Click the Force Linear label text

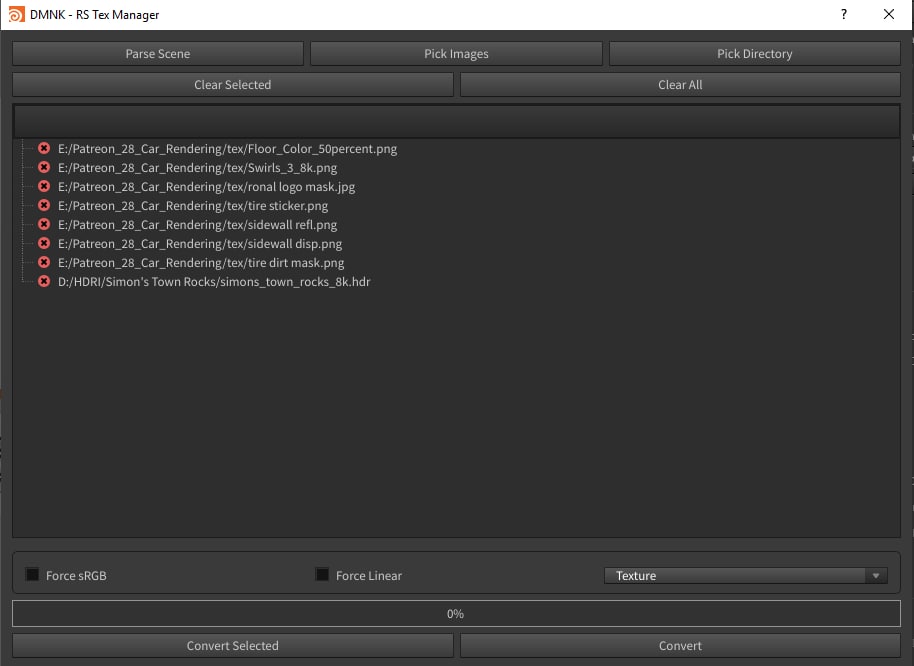click(x=369, y=576)
